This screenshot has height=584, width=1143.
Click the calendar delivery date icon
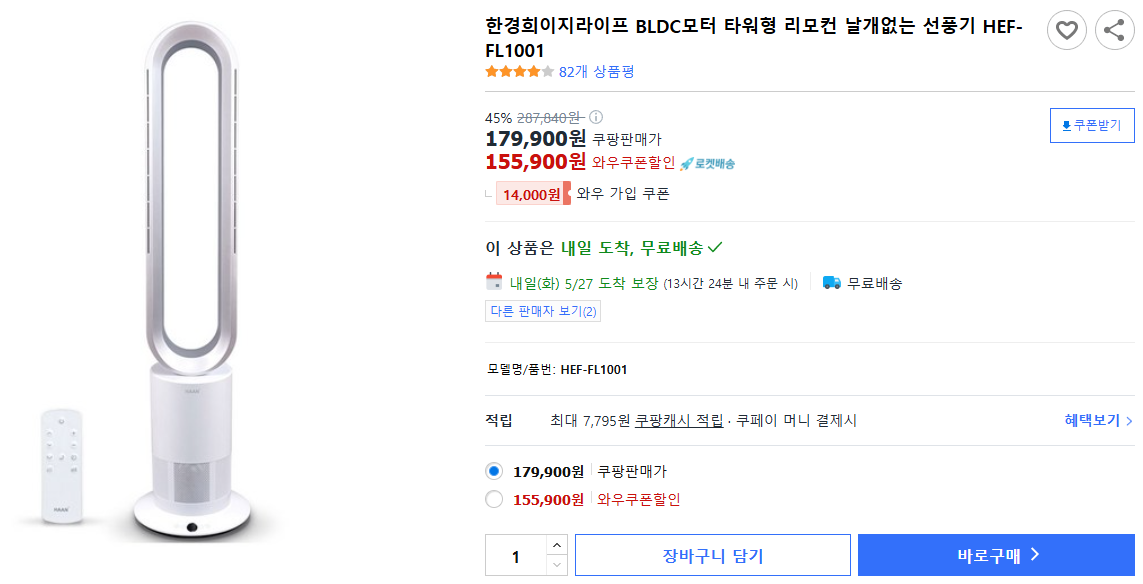pyautogui.click(x=494, y=282)
